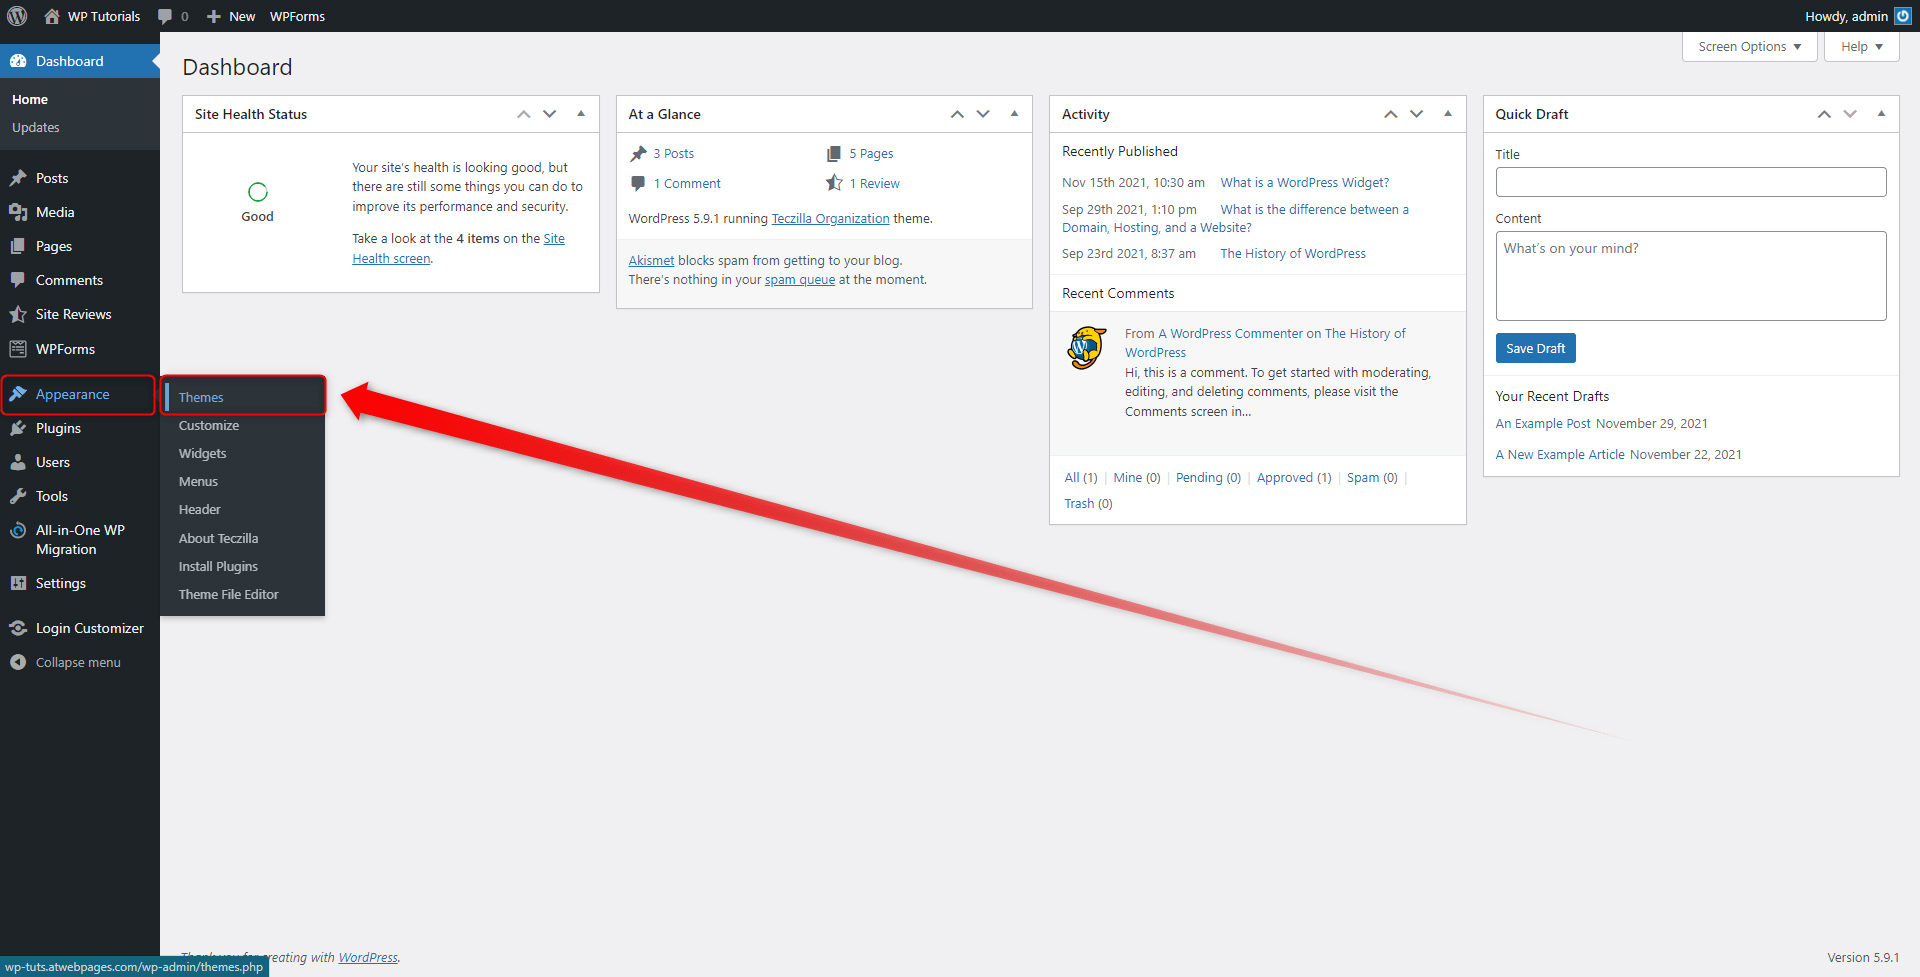Click the Tools wrench icon in sidebar
Viewport: 1920px width, 977px height.
click(18, 496)
